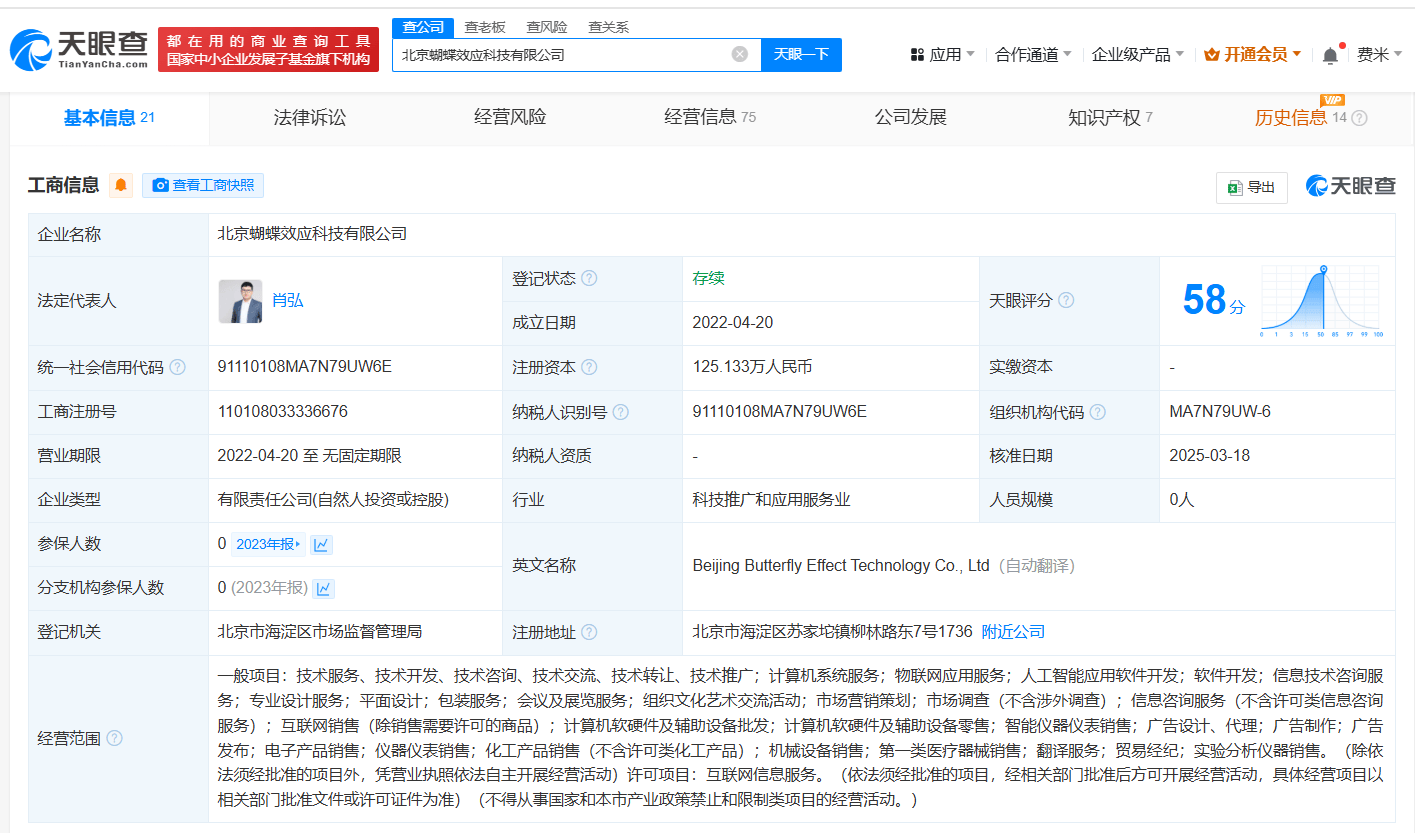Screen dimensions: 1415x833
Task: Switch to the 法律诉讼 tab
Action: click(x=310, y=118)
